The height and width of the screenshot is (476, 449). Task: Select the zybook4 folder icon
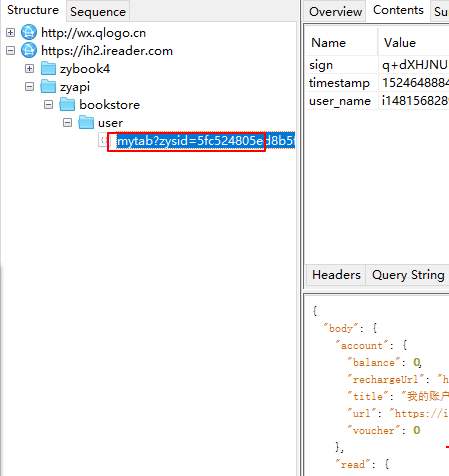coord(48,68)
